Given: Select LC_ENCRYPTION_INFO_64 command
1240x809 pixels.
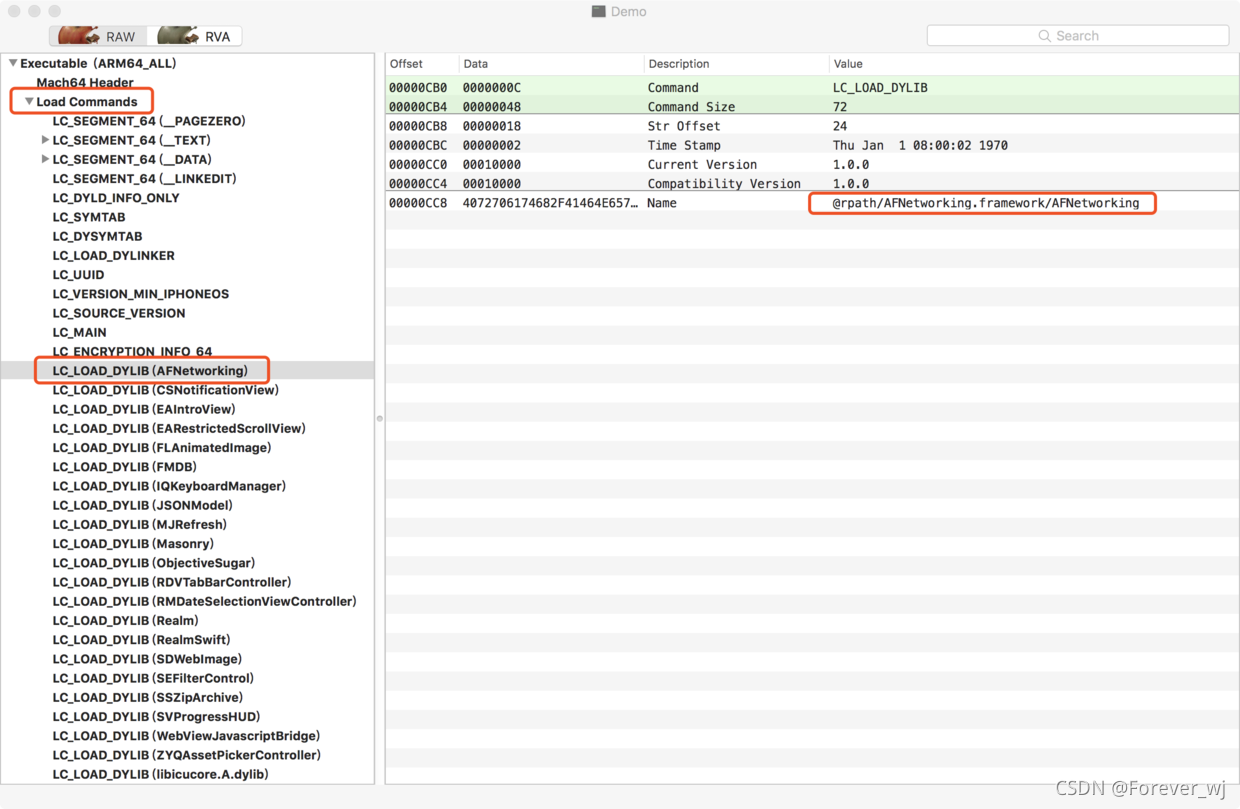Looking at the screenshot, I should click(x=132, y=351).
